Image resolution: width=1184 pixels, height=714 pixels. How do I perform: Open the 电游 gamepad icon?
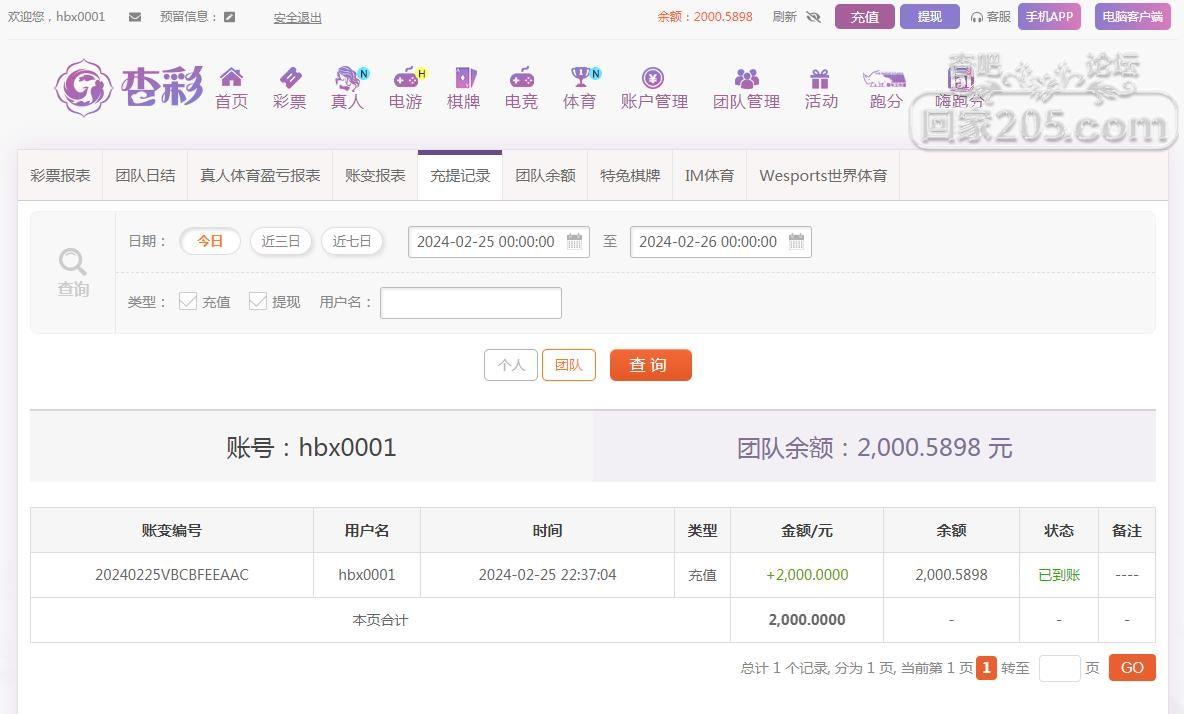click(408, 77)
